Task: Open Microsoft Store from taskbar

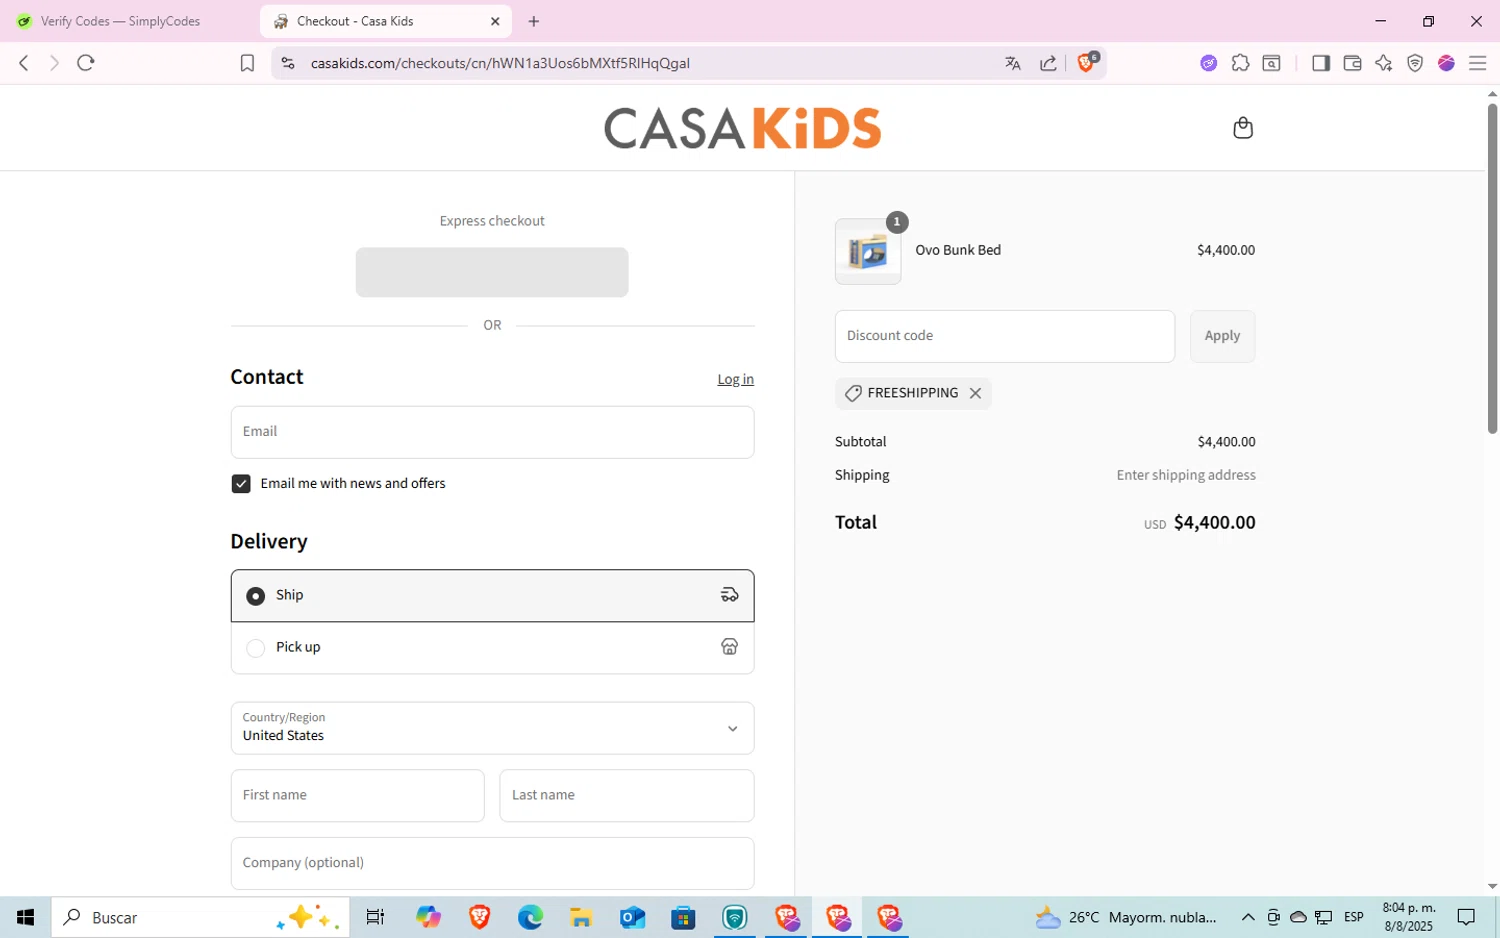Action: click(683, 917)
